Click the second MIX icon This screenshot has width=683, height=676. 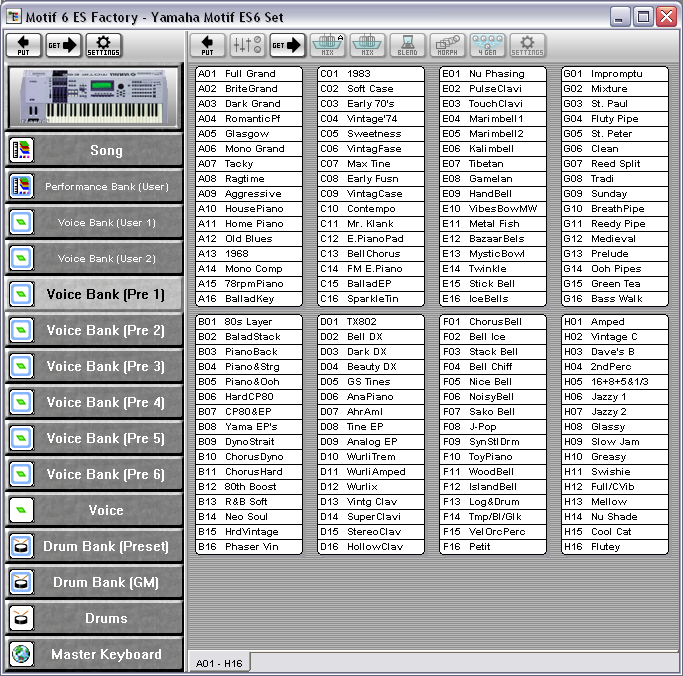[x=367, y=45]
